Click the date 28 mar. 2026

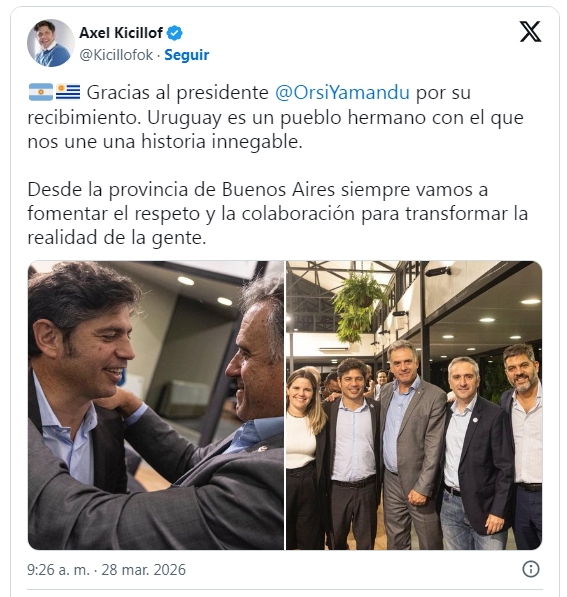(x=144, y=570)
